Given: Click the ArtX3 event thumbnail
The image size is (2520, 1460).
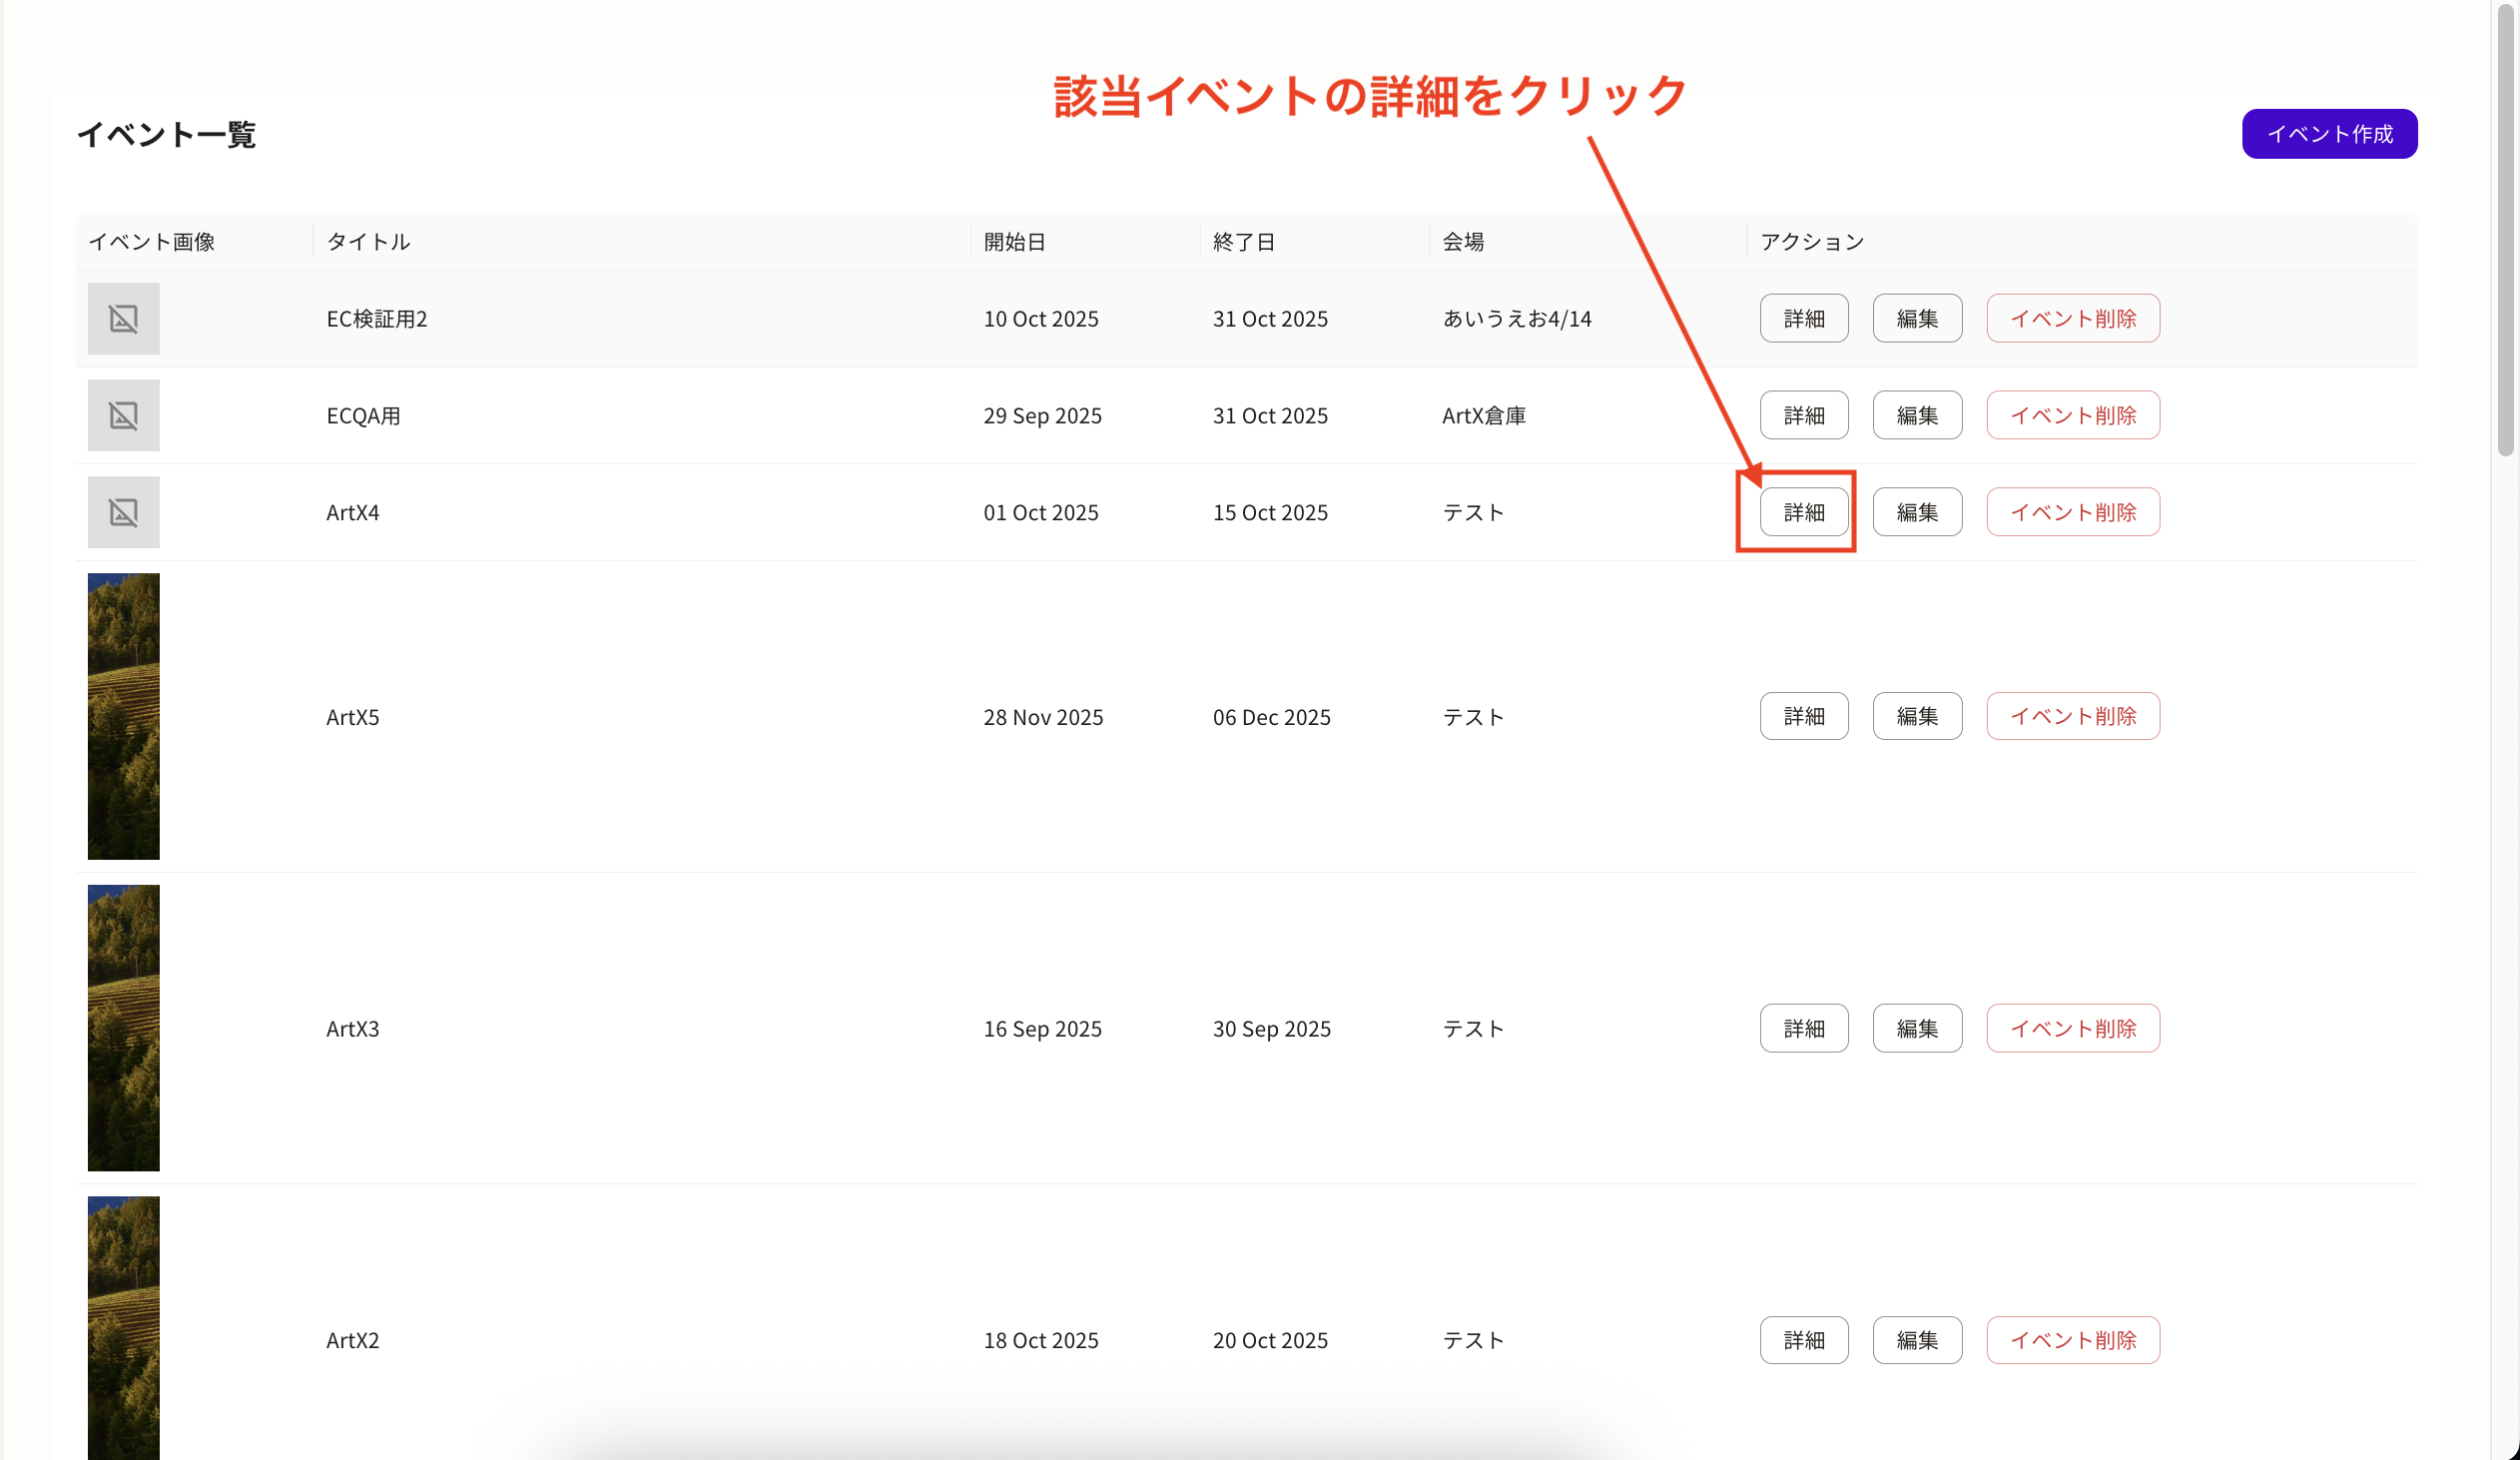Looking at the screenshot, I should click(x=123, y=1028).
